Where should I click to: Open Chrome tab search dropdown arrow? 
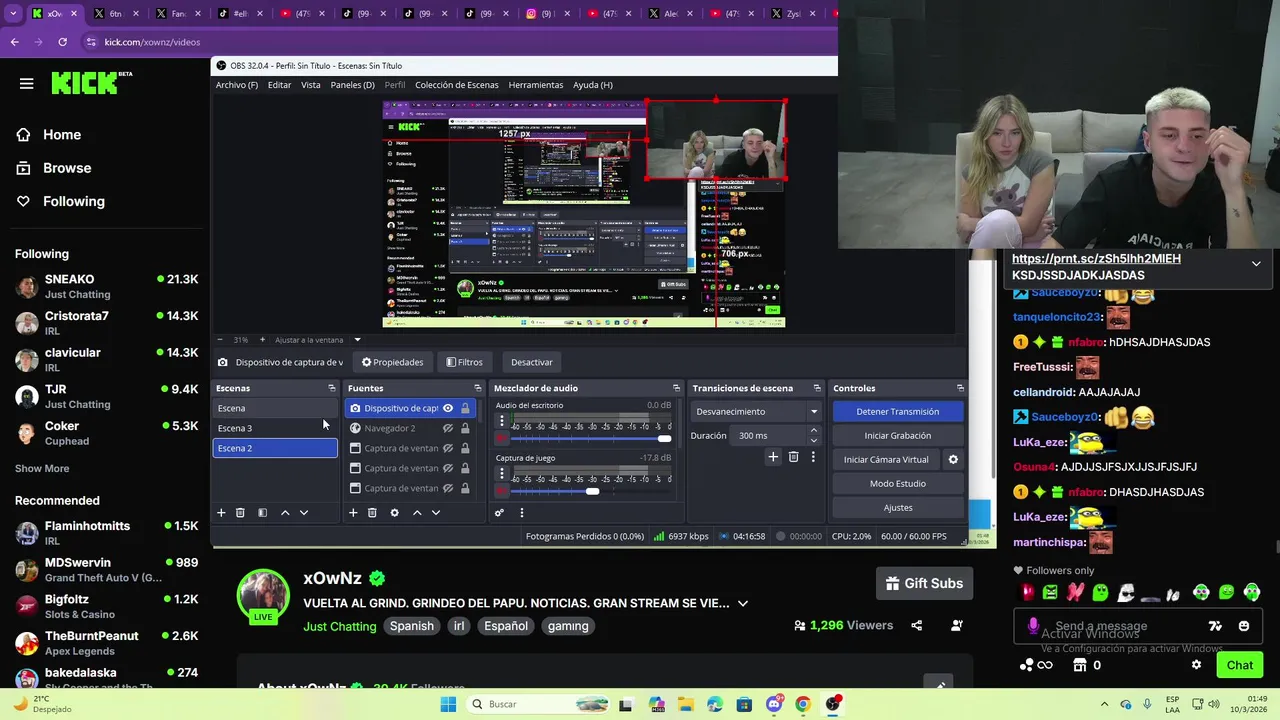click(15, 14)
